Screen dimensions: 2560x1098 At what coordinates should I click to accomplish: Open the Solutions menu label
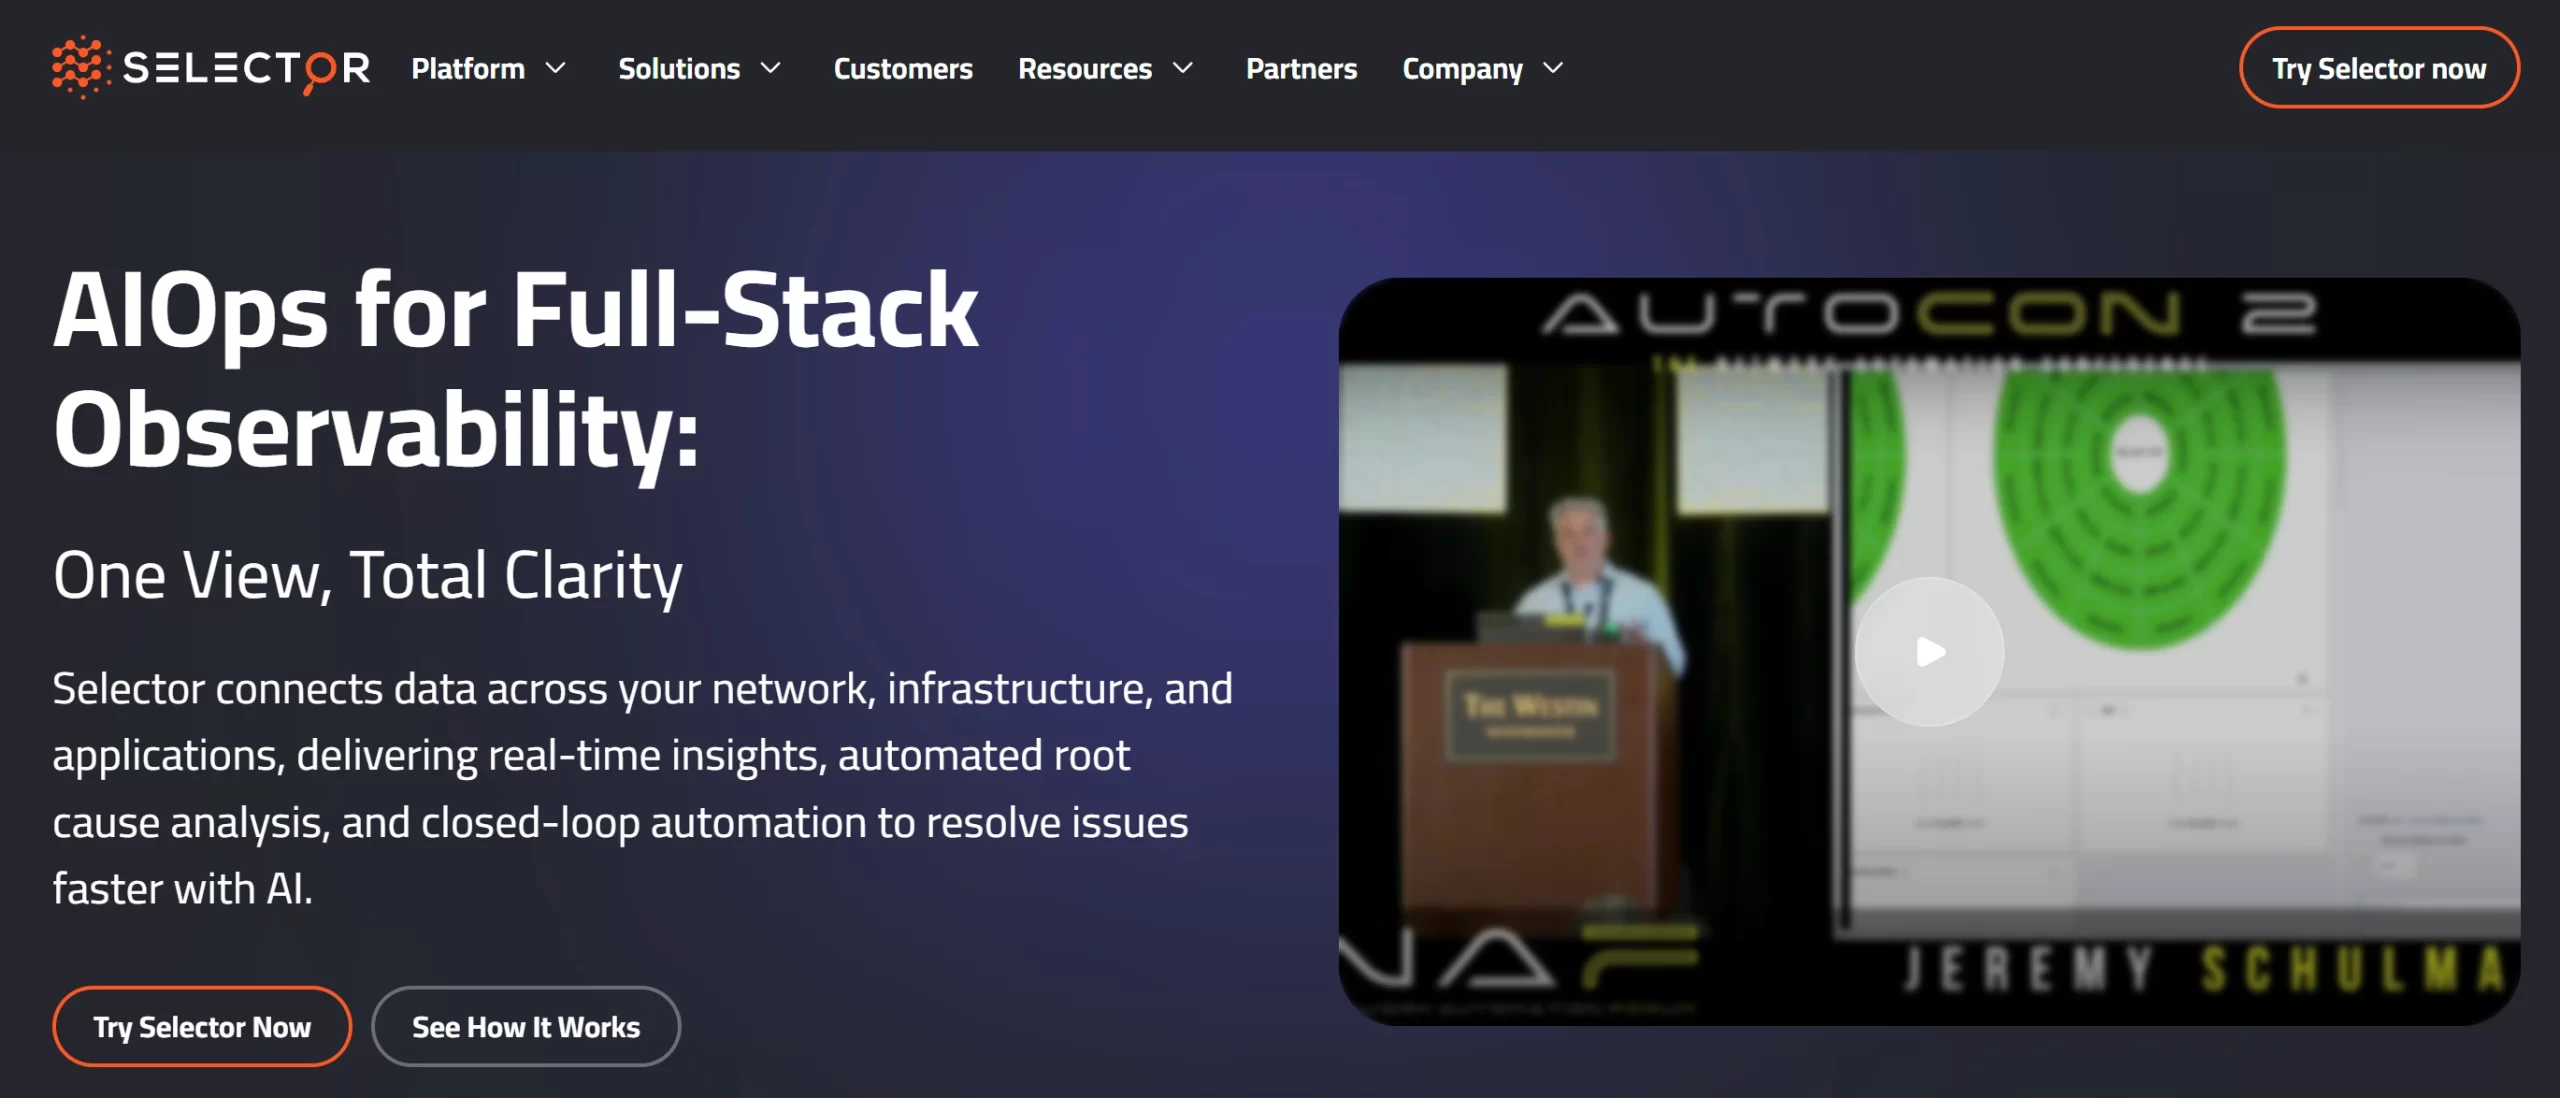pos(679,68)
